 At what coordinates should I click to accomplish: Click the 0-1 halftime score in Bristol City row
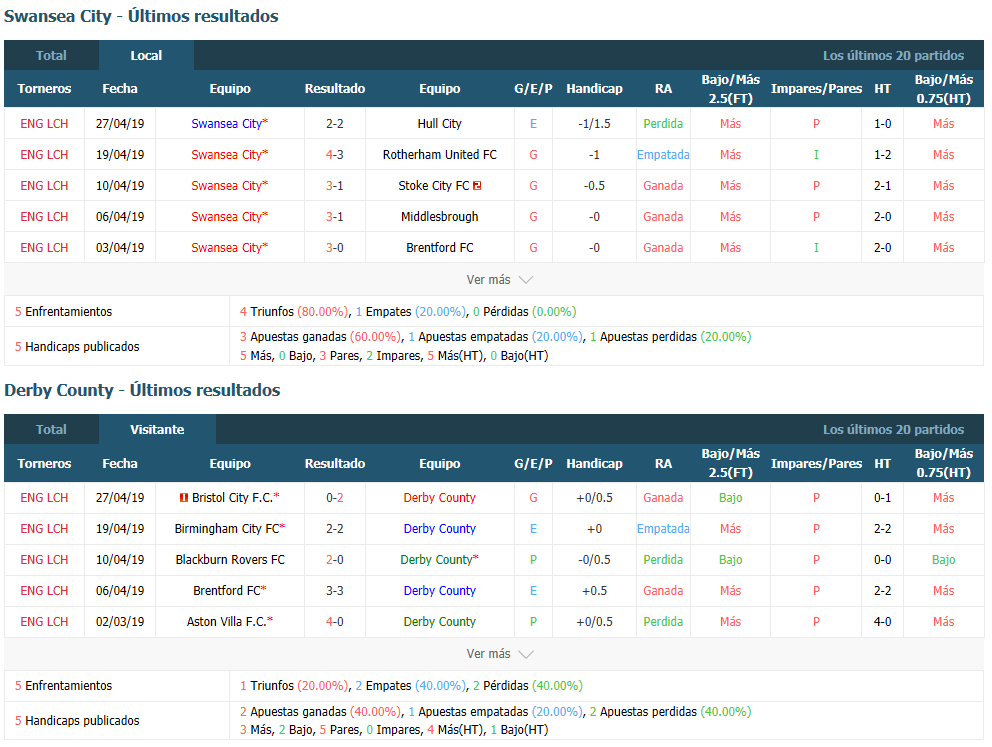[883, 498]
